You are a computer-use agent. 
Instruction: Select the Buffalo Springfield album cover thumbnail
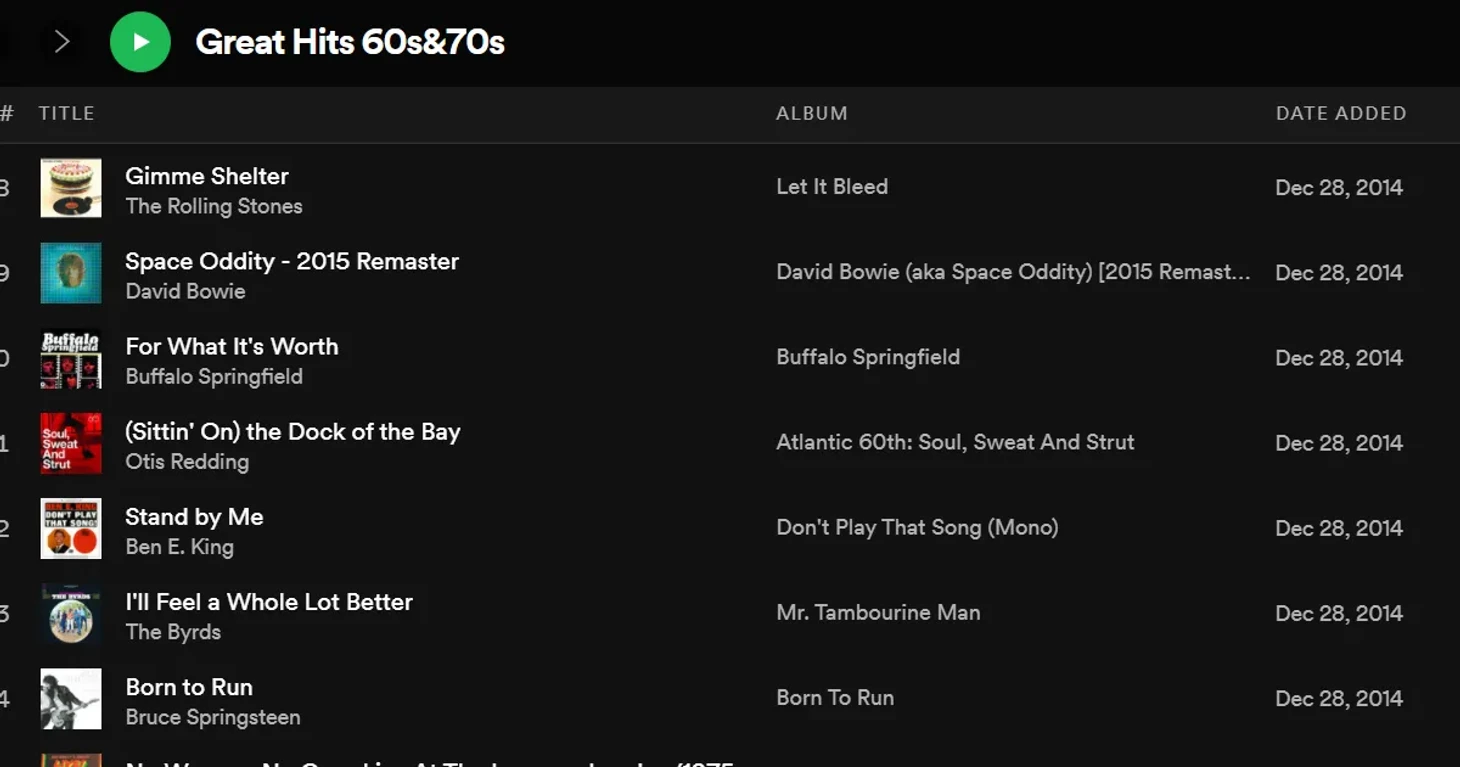pos(71,358)
